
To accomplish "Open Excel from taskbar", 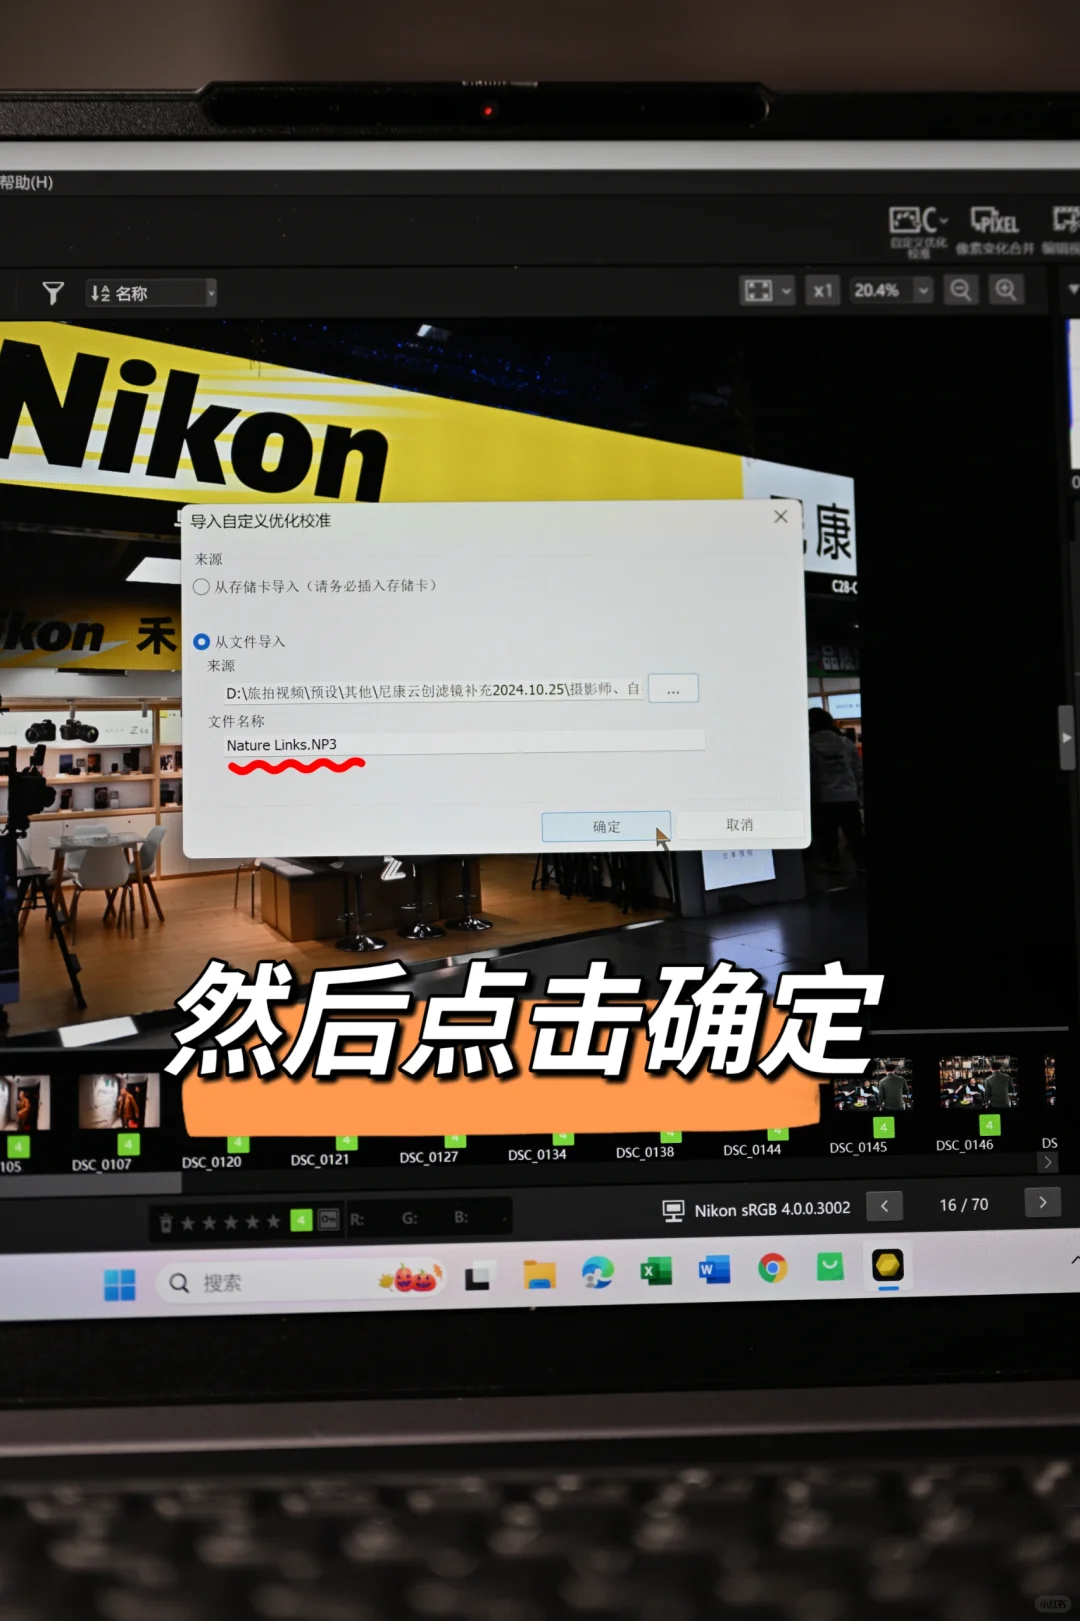I will [656, 1271].
